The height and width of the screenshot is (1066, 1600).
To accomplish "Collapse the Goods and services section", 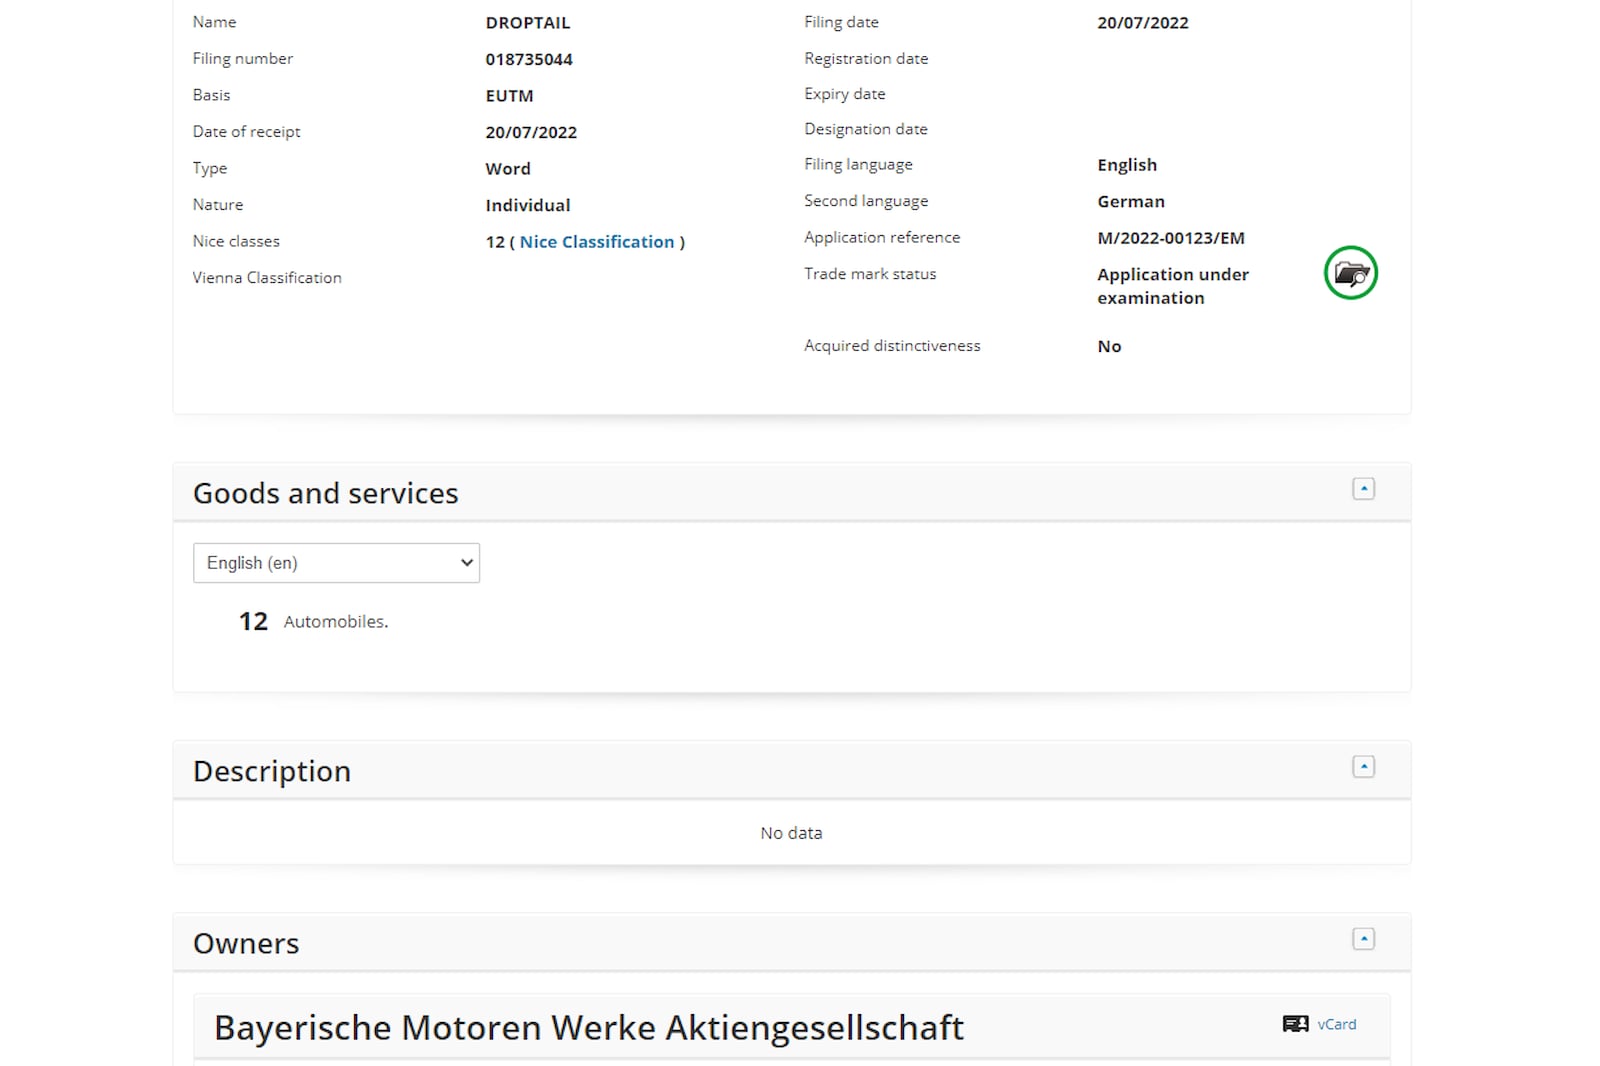I will tap(1363, 489).
